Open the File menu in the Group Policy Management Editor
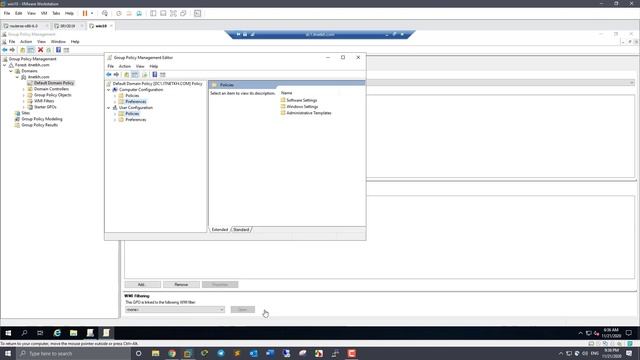The width and height of the screenshot is (640, 360). pos(111,66)
